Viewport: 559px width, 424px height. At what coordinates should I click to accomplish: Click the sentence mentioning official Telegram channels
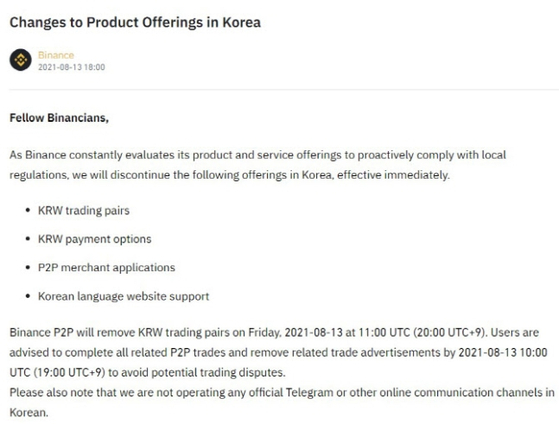[282, 402]
